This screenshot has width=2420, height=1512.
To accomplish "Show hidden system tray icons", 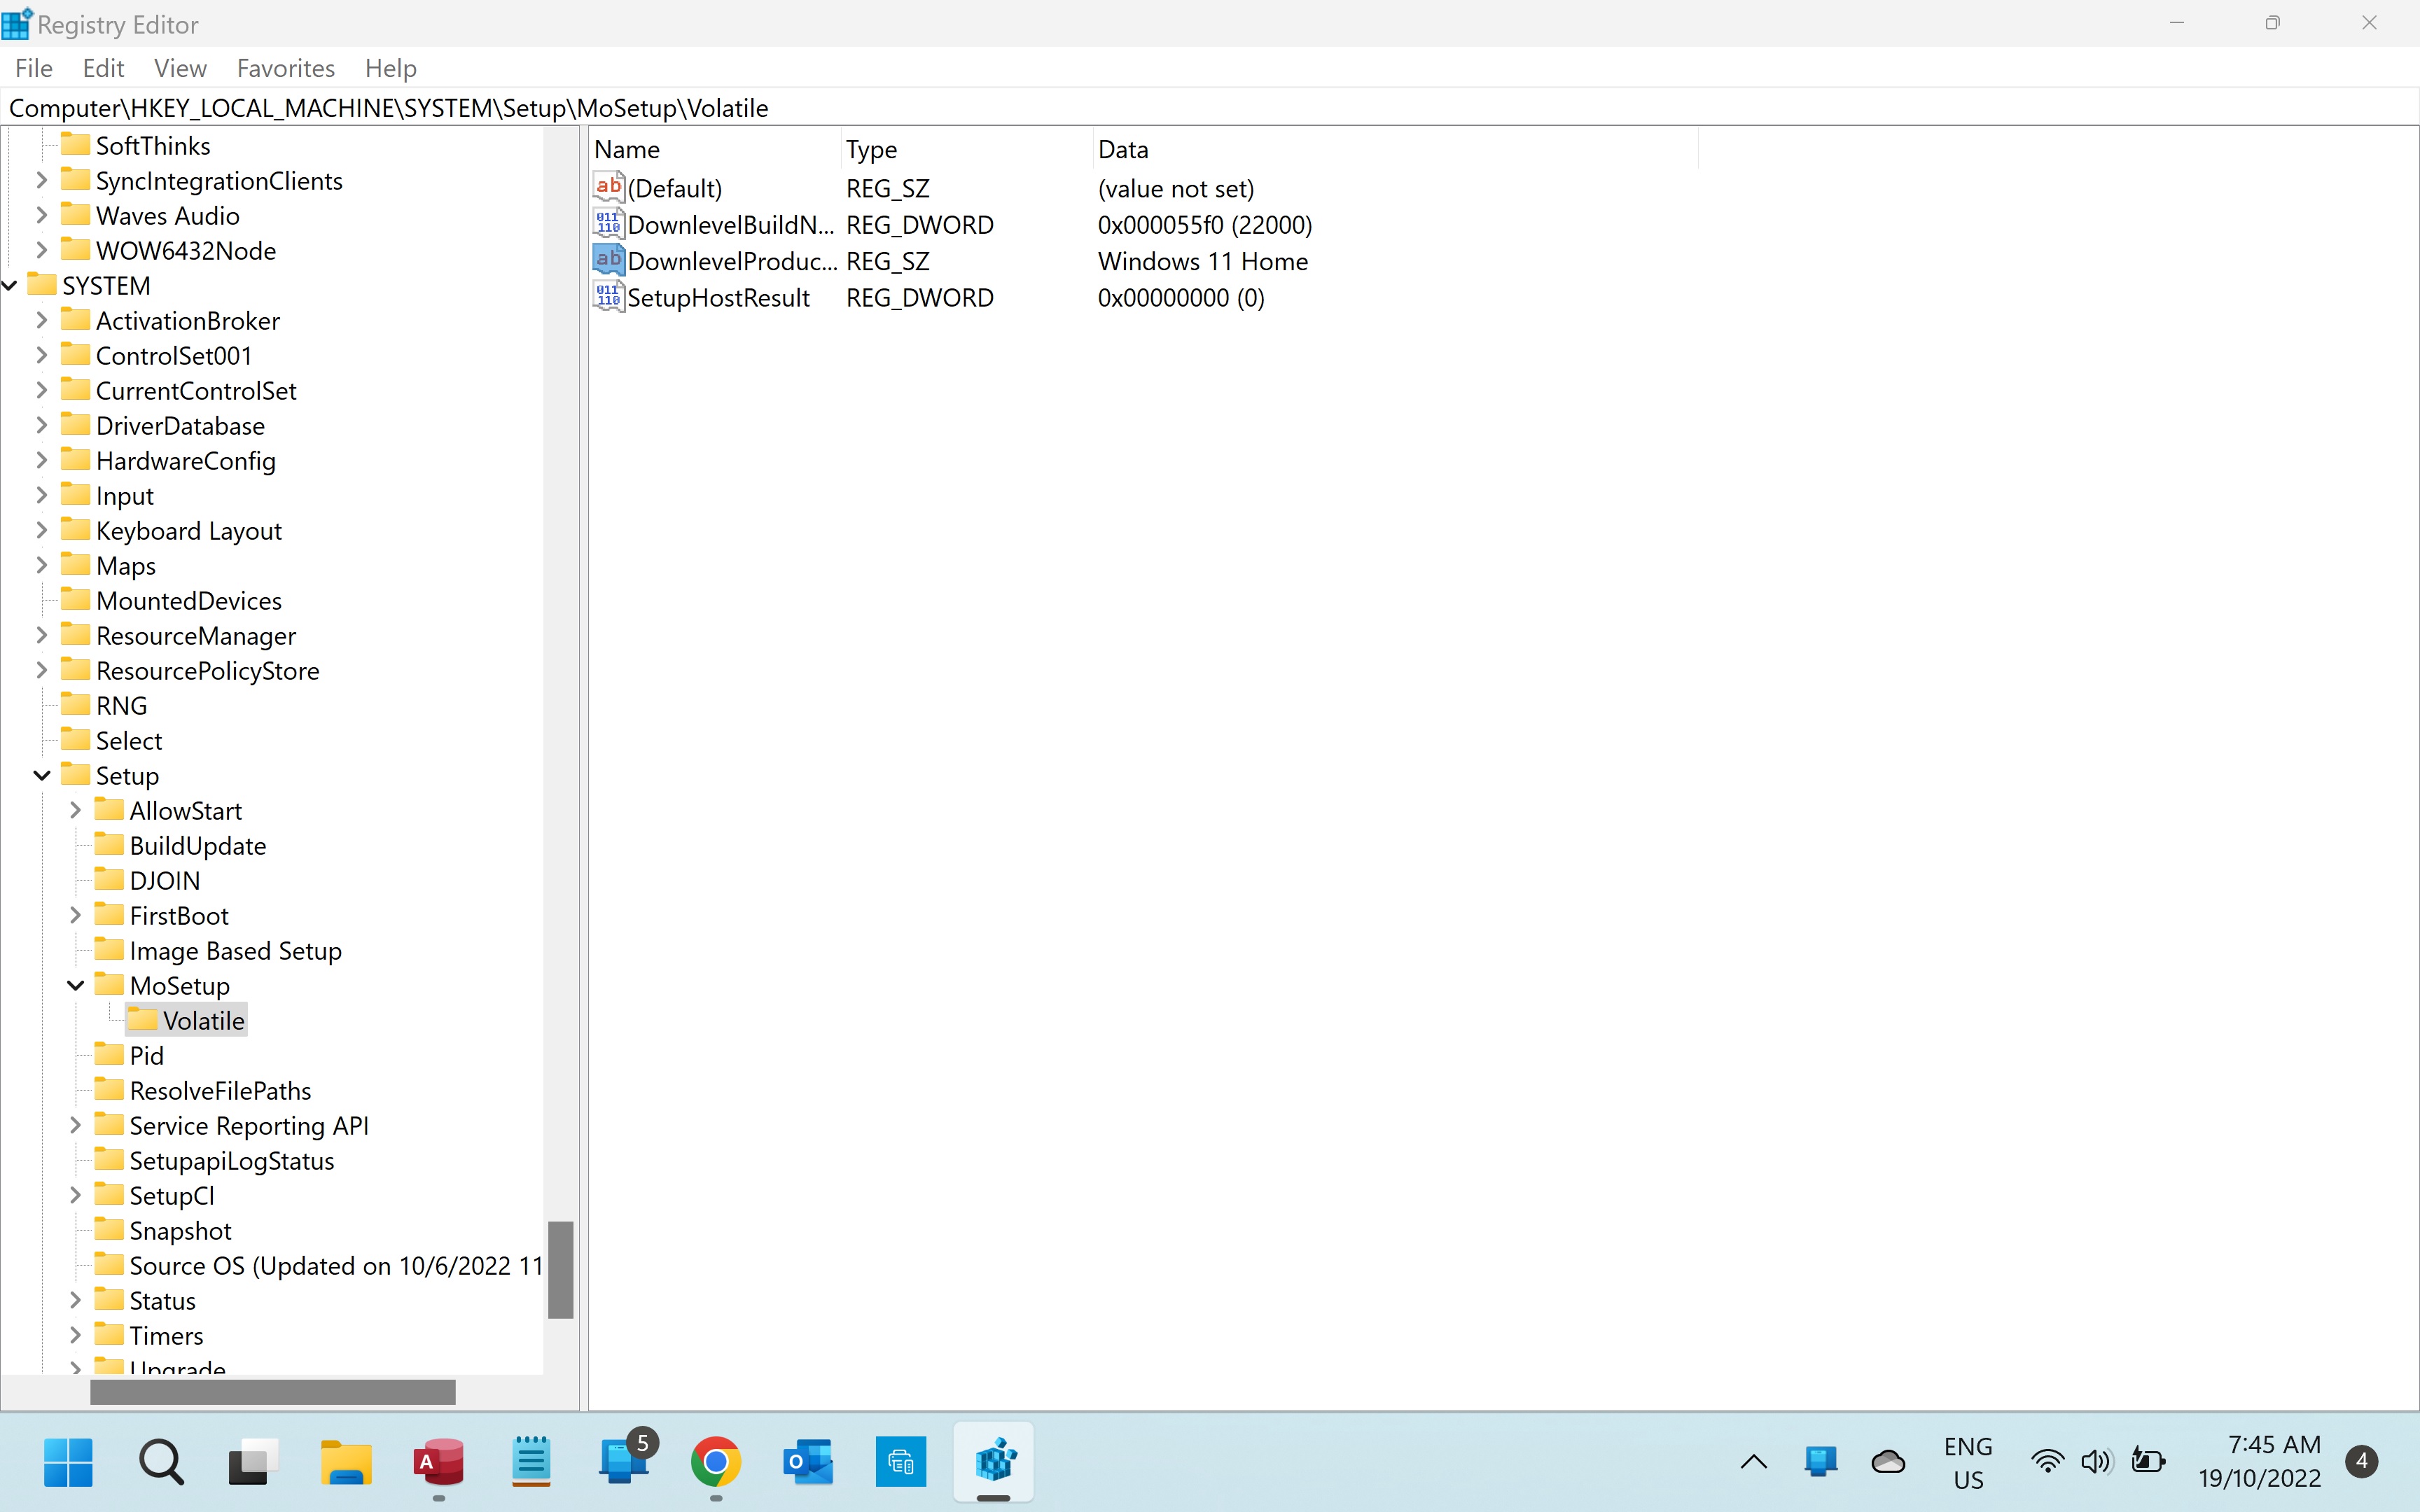I will coord(1753,1462).
